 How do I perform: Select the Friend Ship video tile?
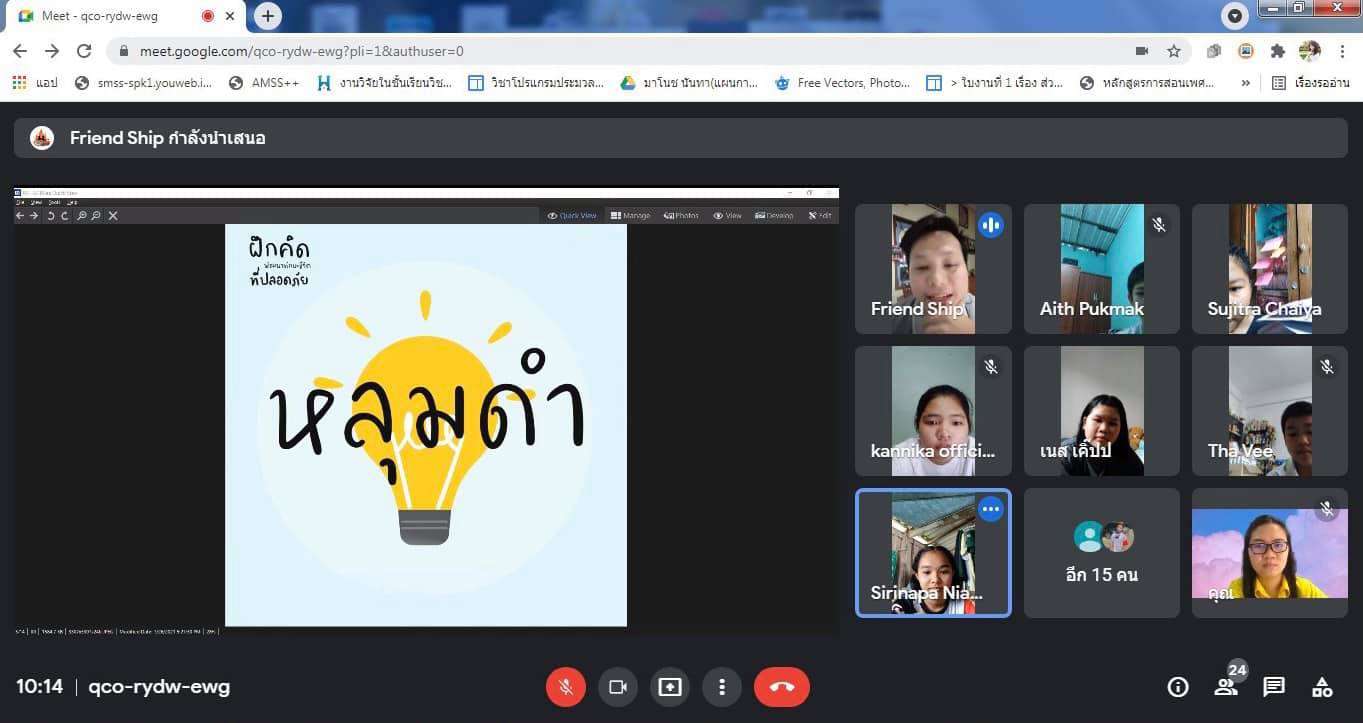(x=933, y=268)
